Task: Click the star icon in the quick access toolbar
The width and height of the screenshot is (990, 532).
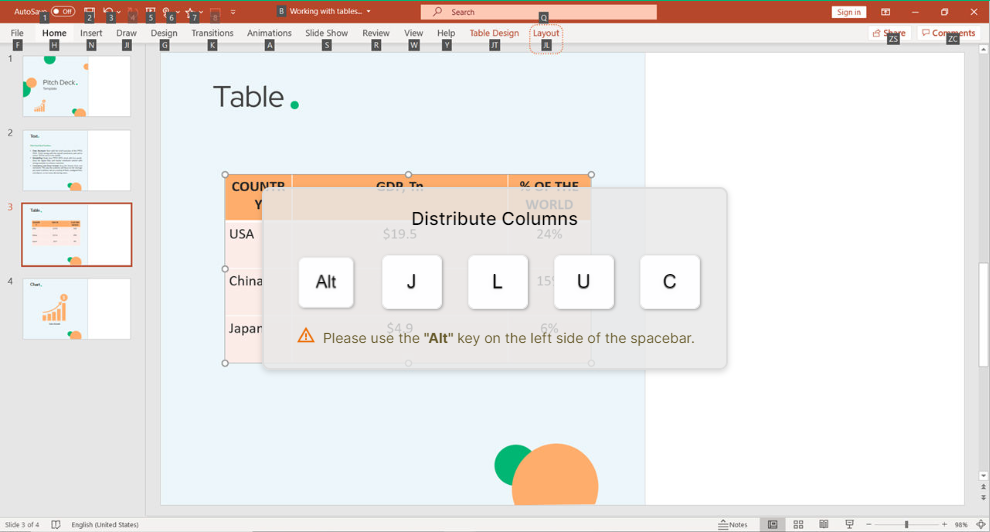Action: [189, 11]
